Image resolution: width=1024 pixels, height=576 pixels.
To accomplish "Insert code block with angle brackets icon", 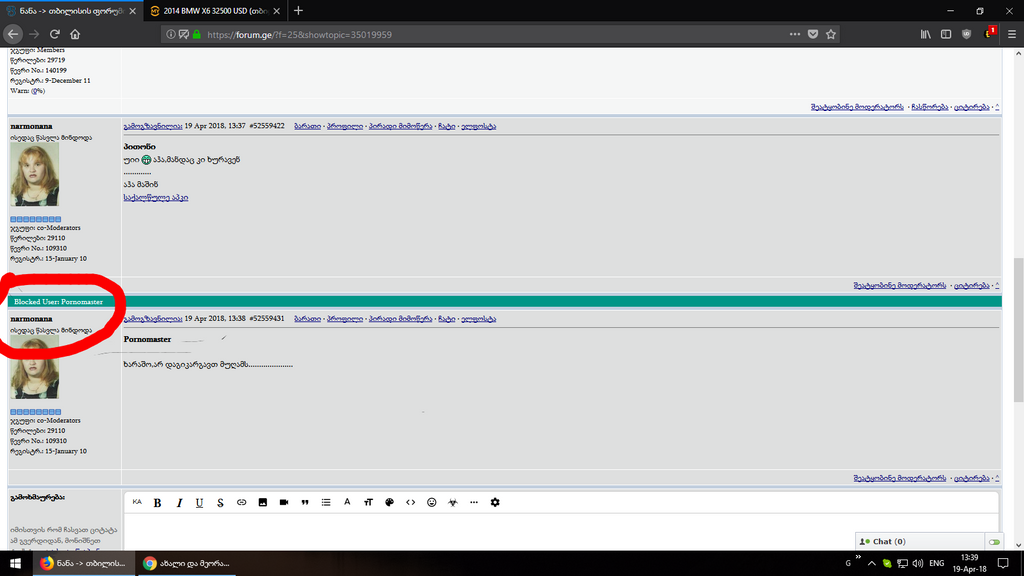I will coord(410,502).
